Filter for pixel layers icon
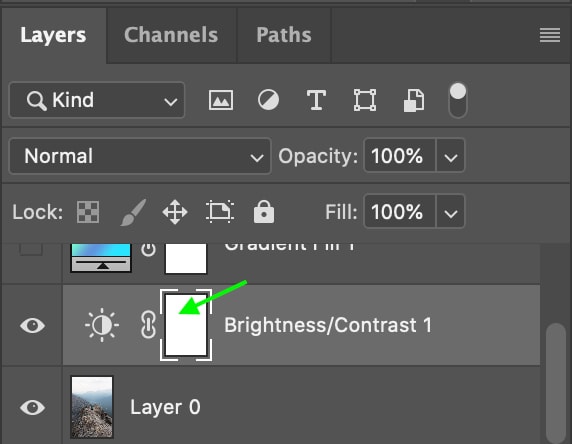 (221, 100)
